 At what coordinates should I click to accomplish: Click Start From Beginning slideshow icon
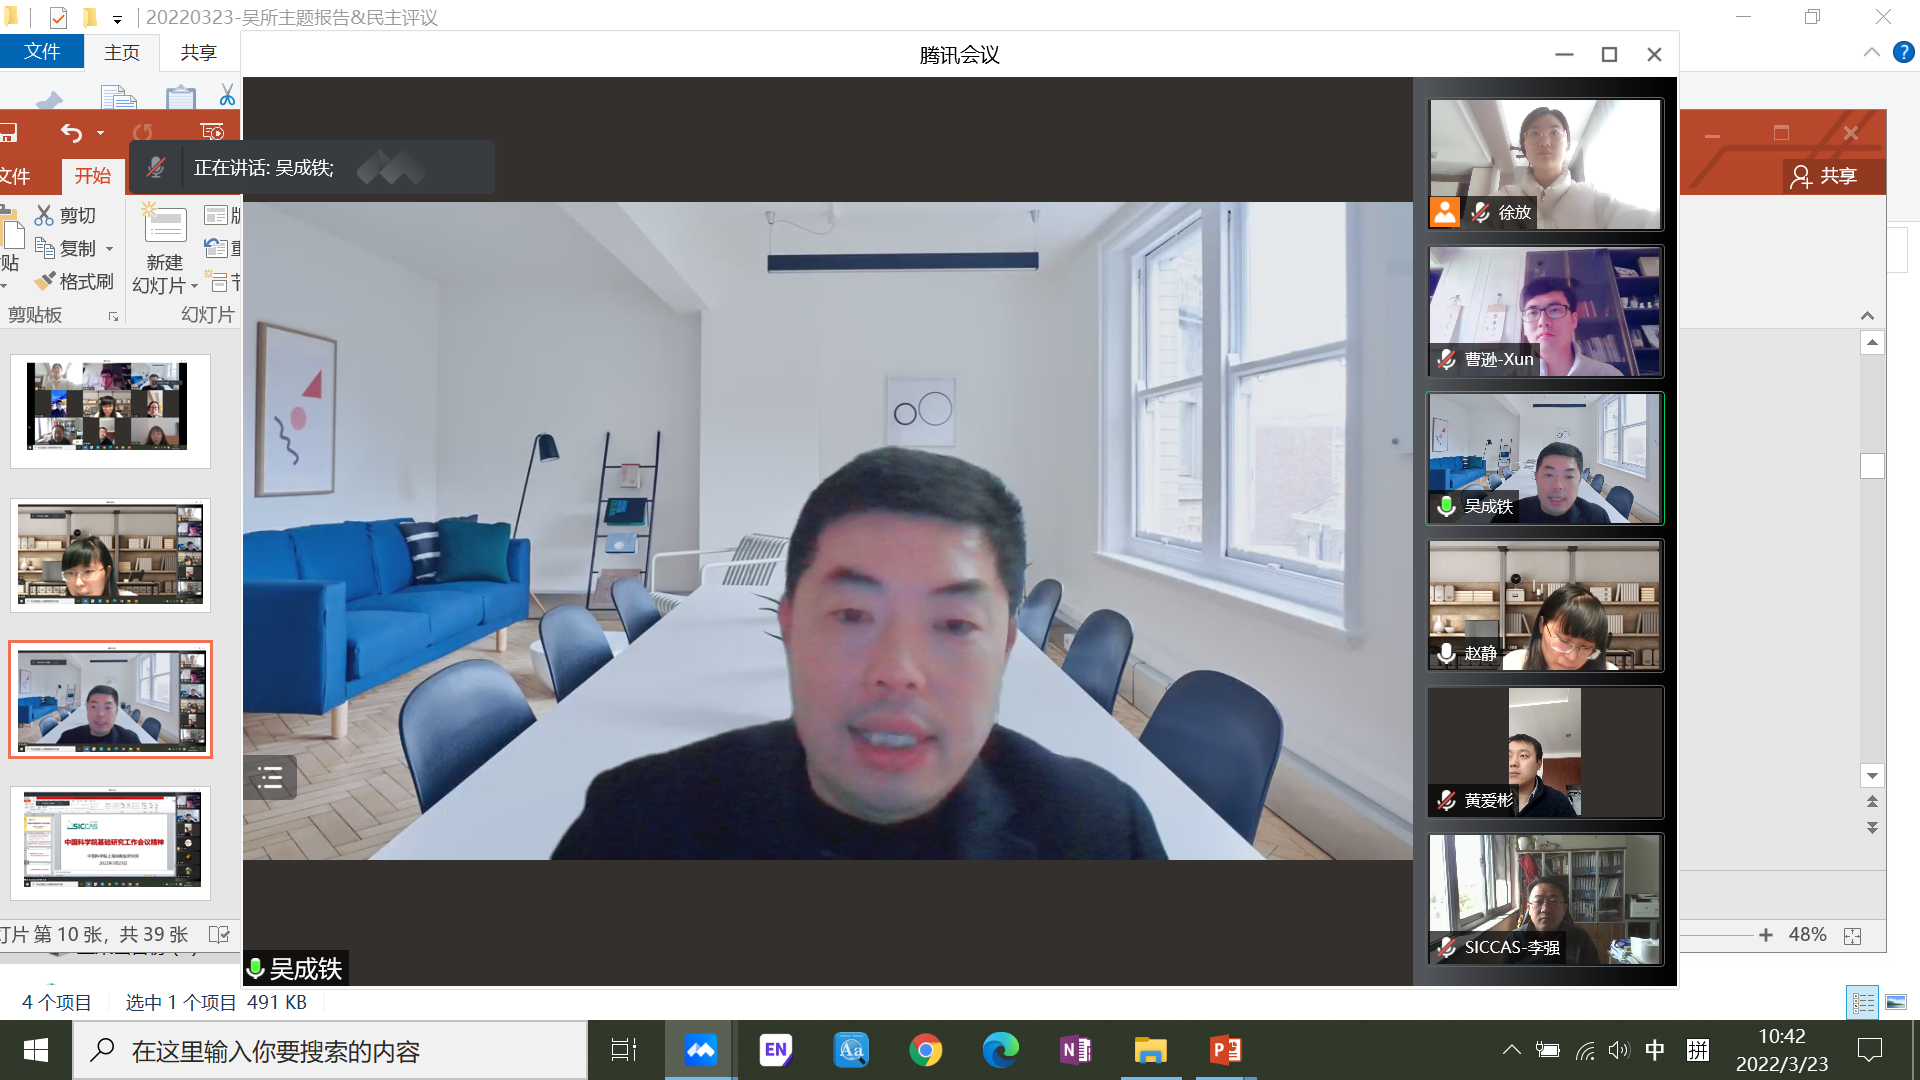(x=212, y=132)
